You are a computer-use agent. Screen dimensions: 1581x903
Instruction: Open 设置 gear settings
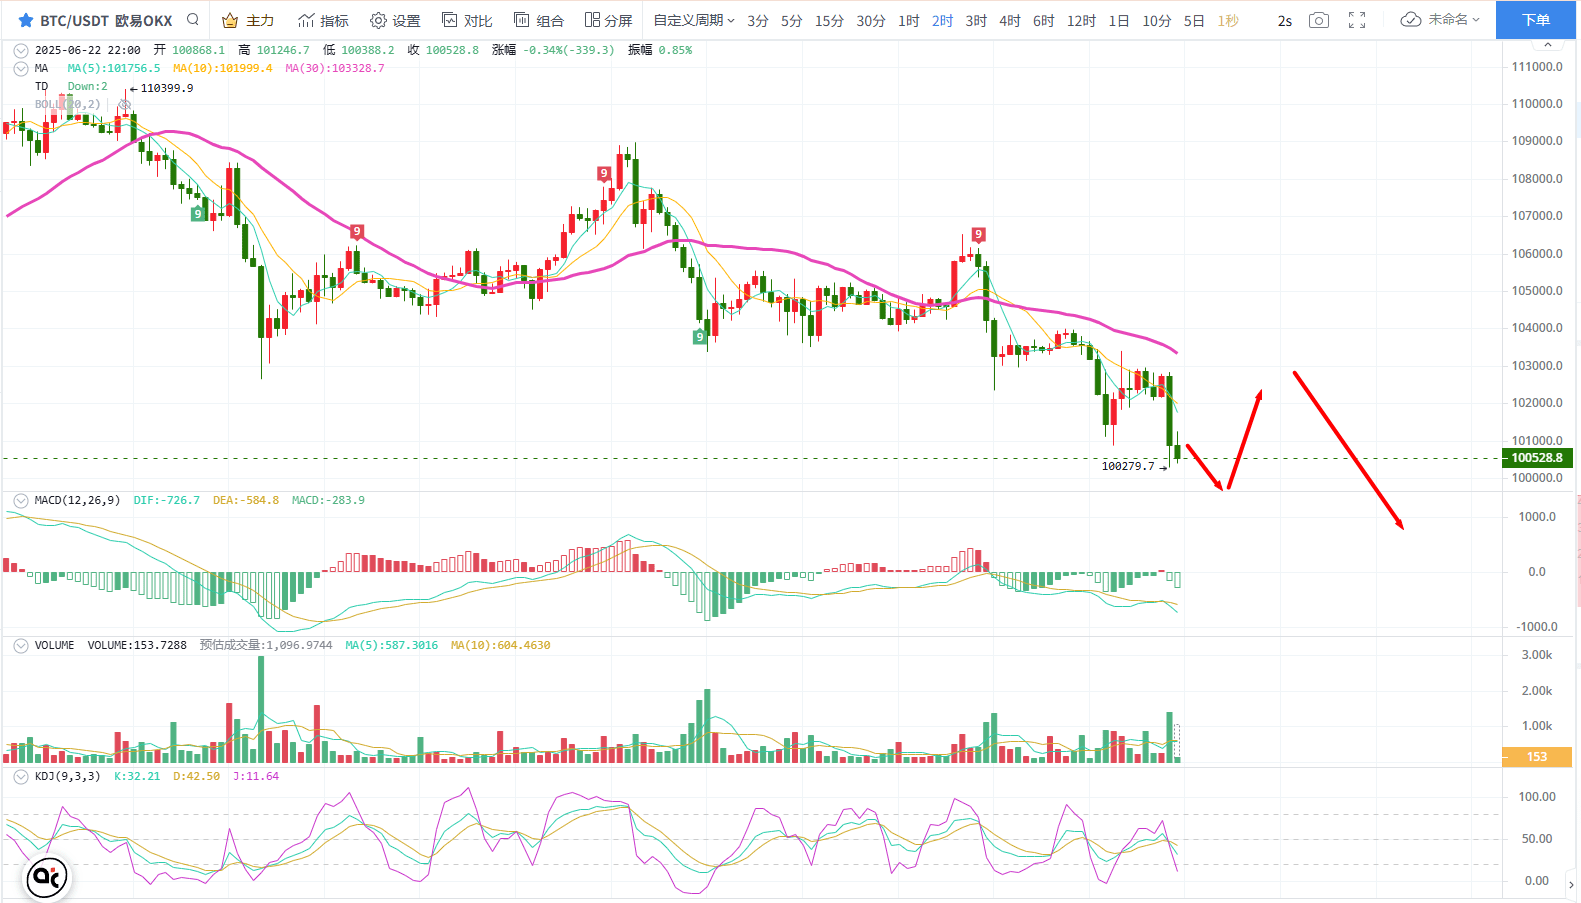point(395,20)
